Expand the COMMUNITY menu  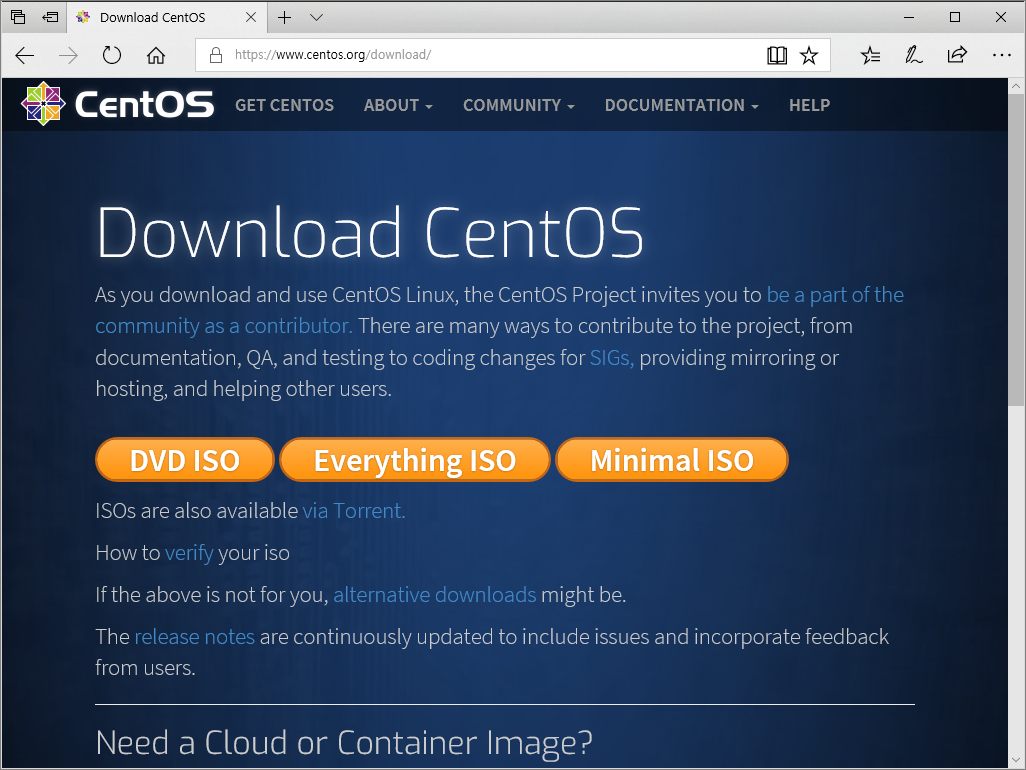518,105
